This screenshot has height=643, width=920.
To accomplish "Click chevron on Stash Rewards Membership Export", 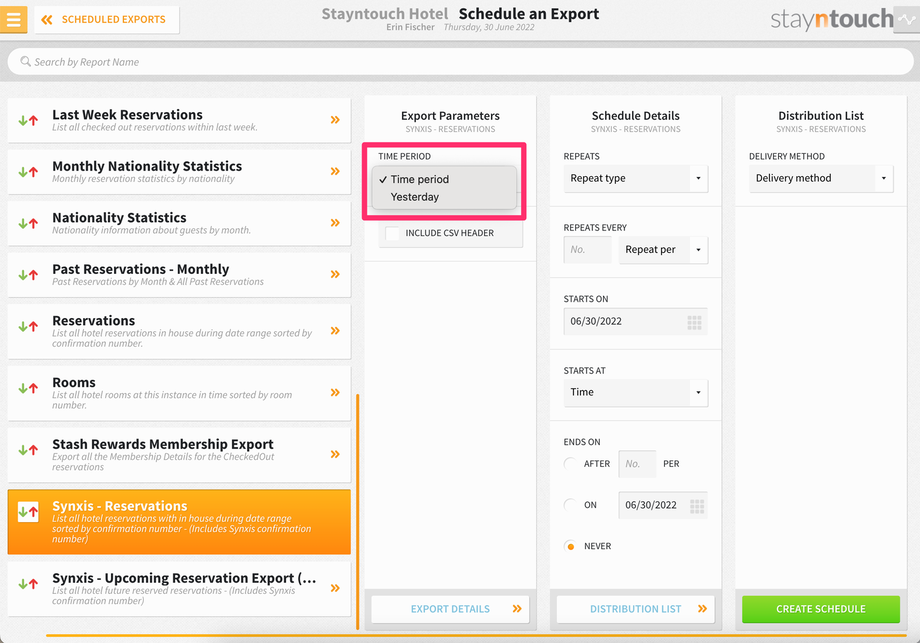I will (335, 454).
